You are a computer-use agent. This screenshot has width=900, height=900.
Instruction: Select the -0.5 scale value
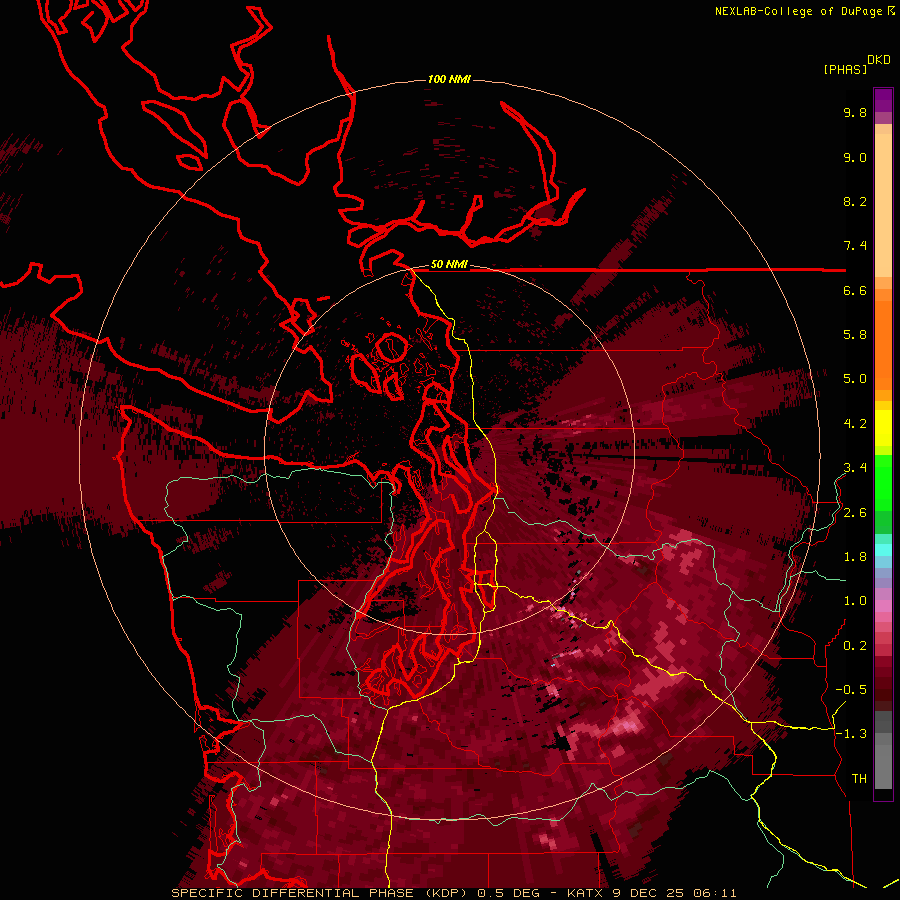coord(851,690)
